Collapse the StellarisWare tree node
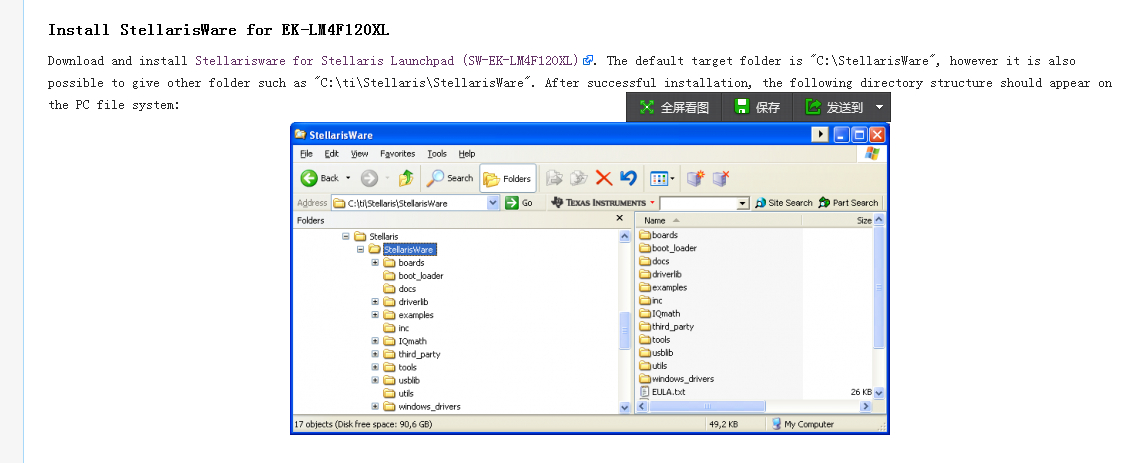The width and height of the screenshot is (1138, 463). pyautogui.click(x=361, y=250)
